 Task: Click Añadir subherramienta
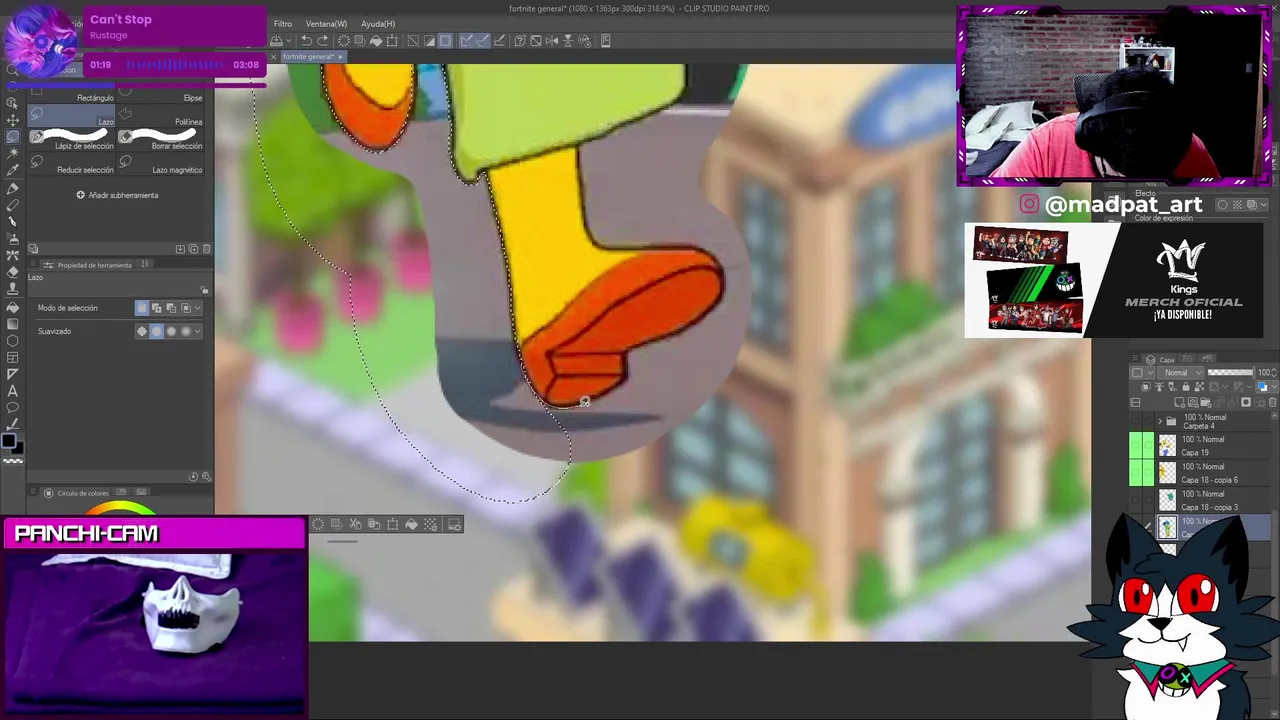point(118,195)
